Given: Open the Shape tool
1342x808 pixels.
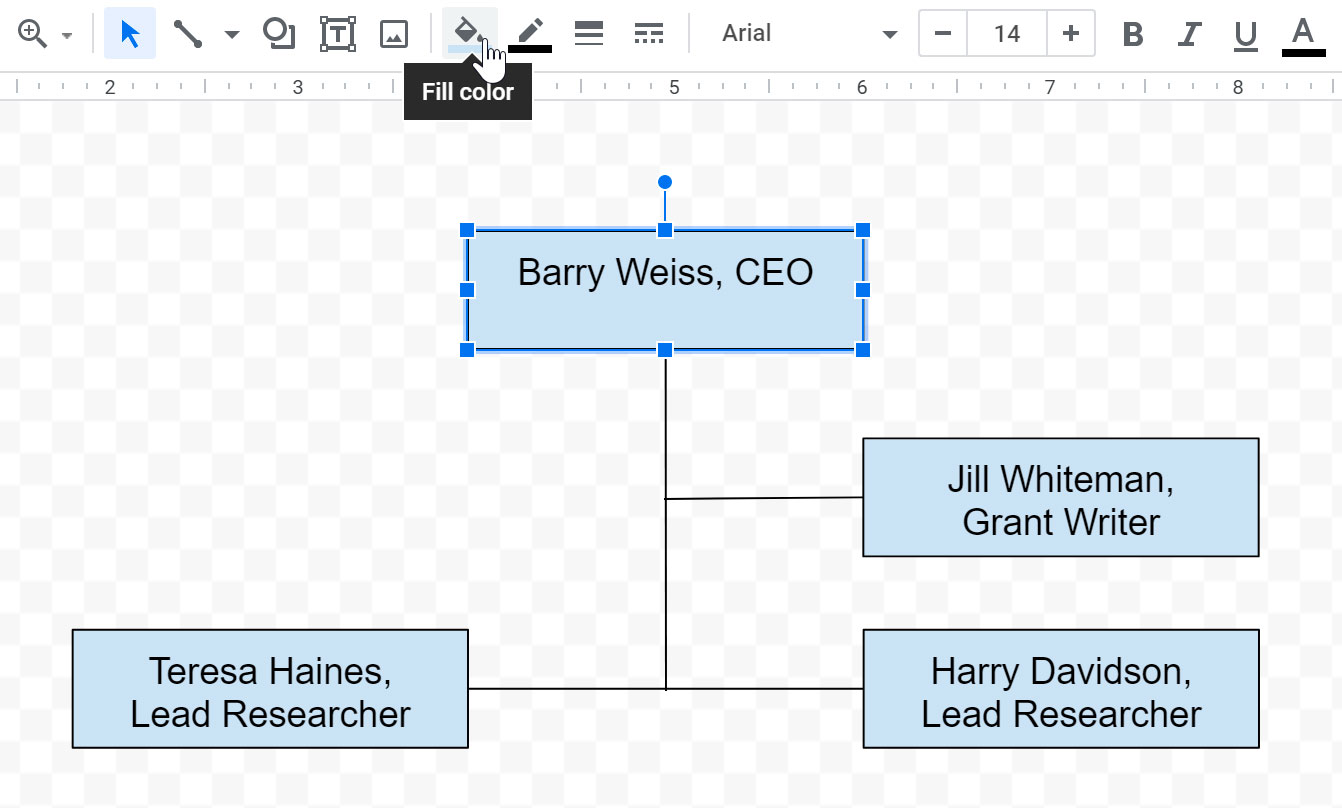Looking at the screenshot, I should (x=278, y=34).
